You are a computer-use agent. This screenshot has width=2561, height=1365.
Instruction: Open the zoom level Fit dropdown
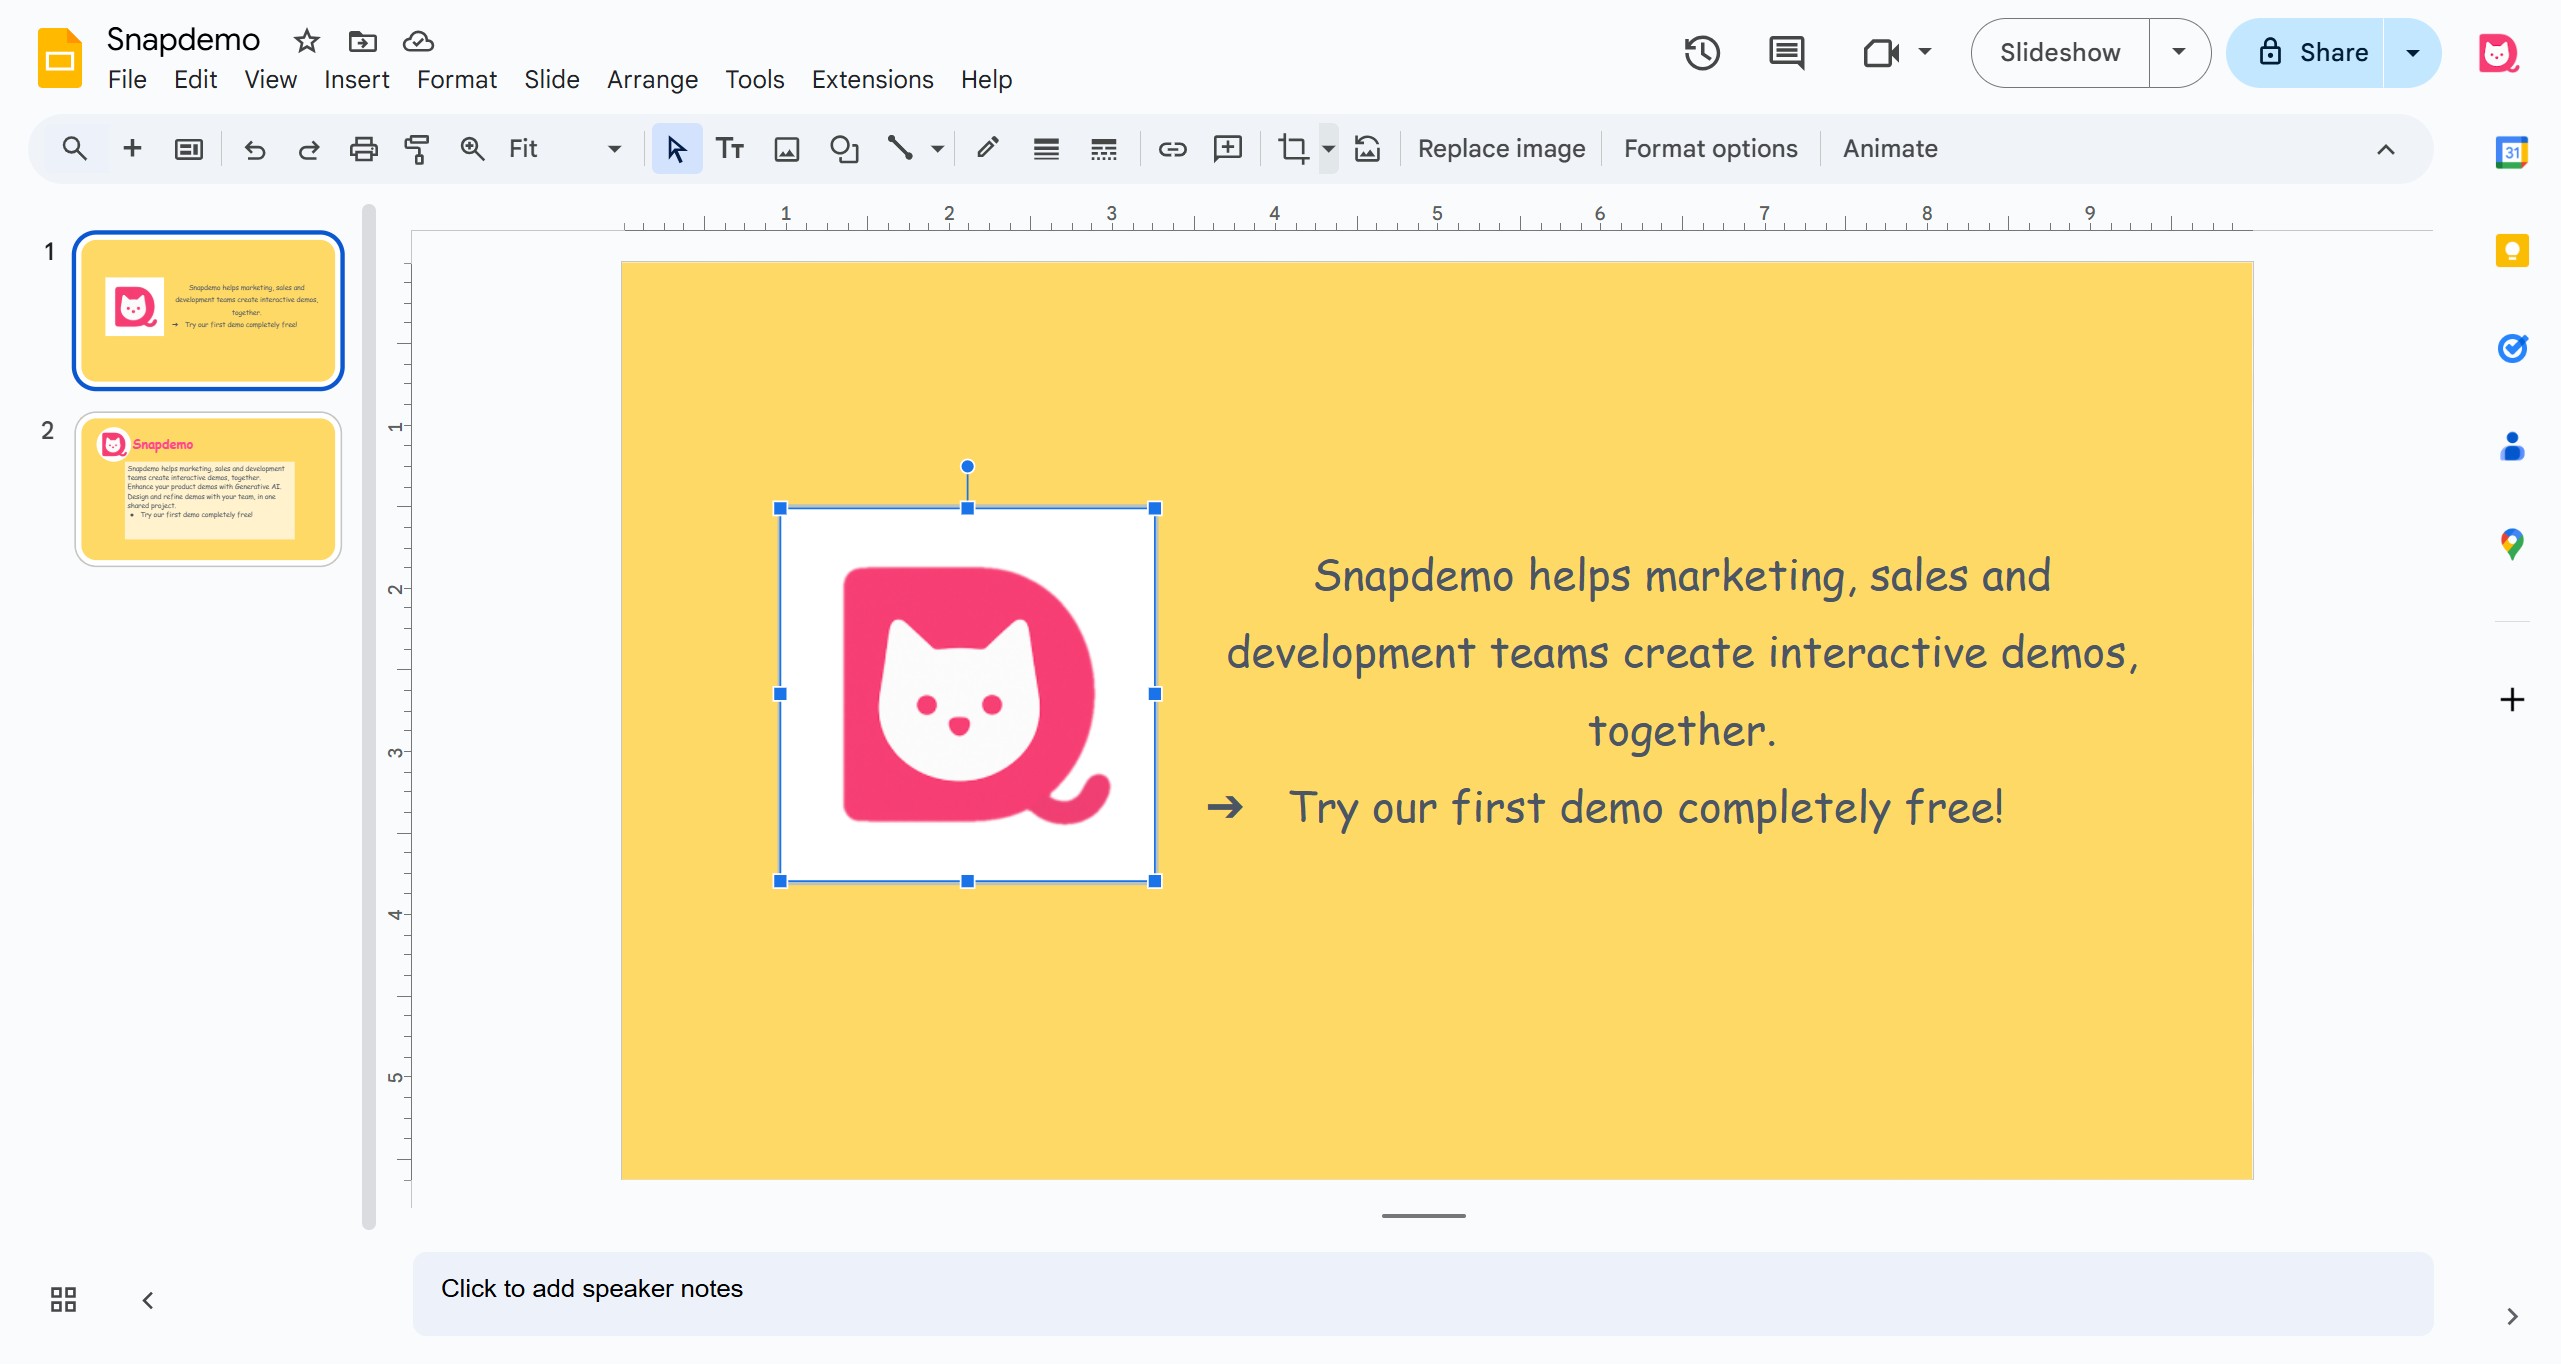[565, 149]
